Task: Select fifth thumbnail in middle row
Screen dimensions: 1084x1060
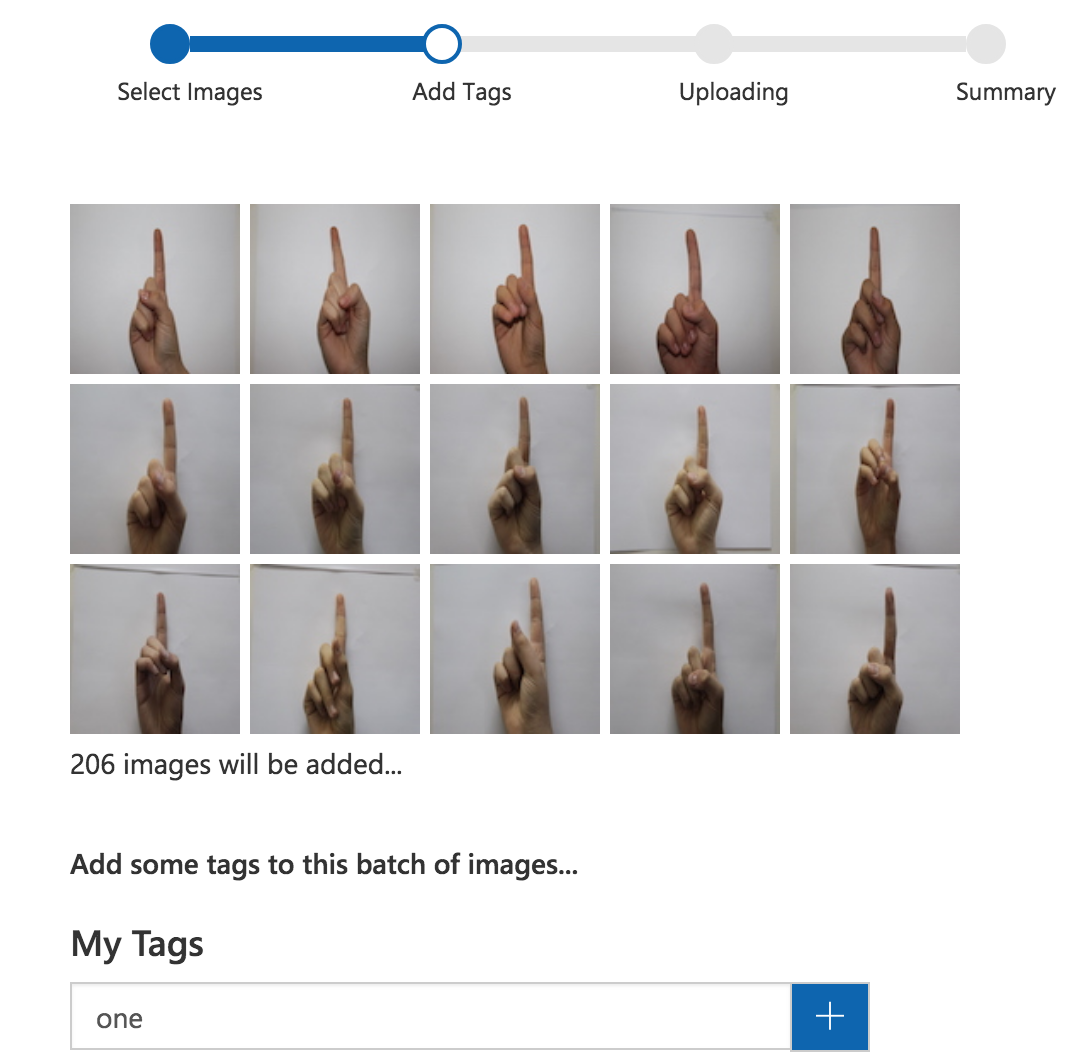Action: click(x=875, y=469)
